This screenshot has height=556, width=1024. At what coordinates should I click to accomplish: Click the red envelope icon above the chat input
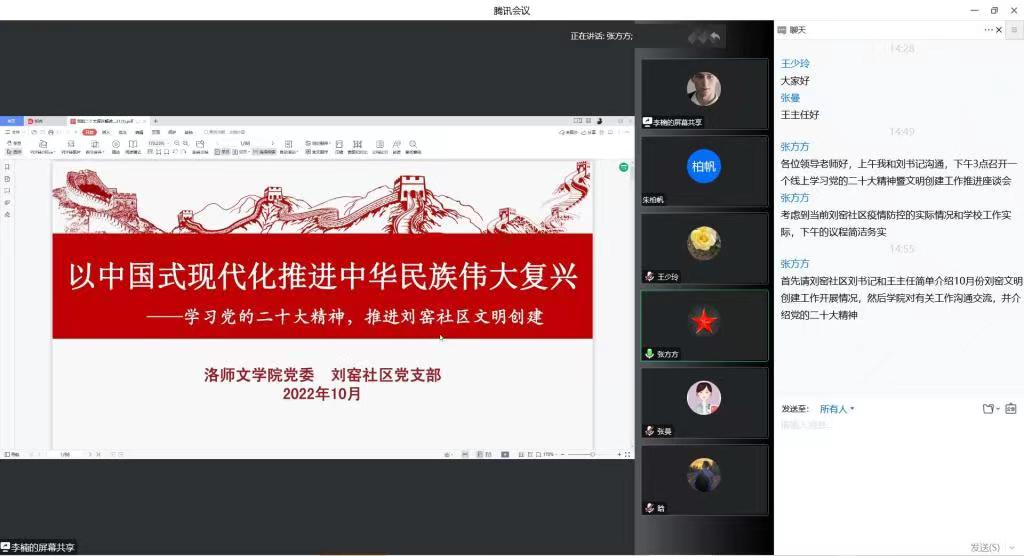coord(1010,409)
